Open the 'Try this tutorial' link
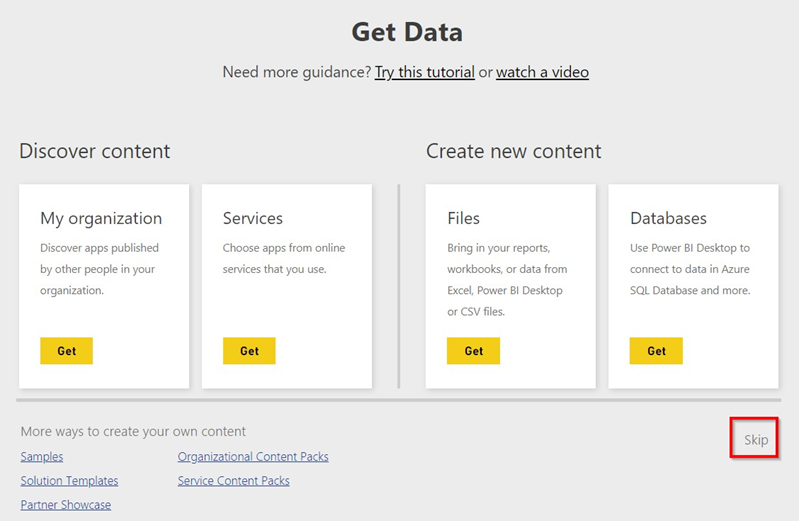Image resolution: width=799 pixels, height=521 pixels. [424, 72]
